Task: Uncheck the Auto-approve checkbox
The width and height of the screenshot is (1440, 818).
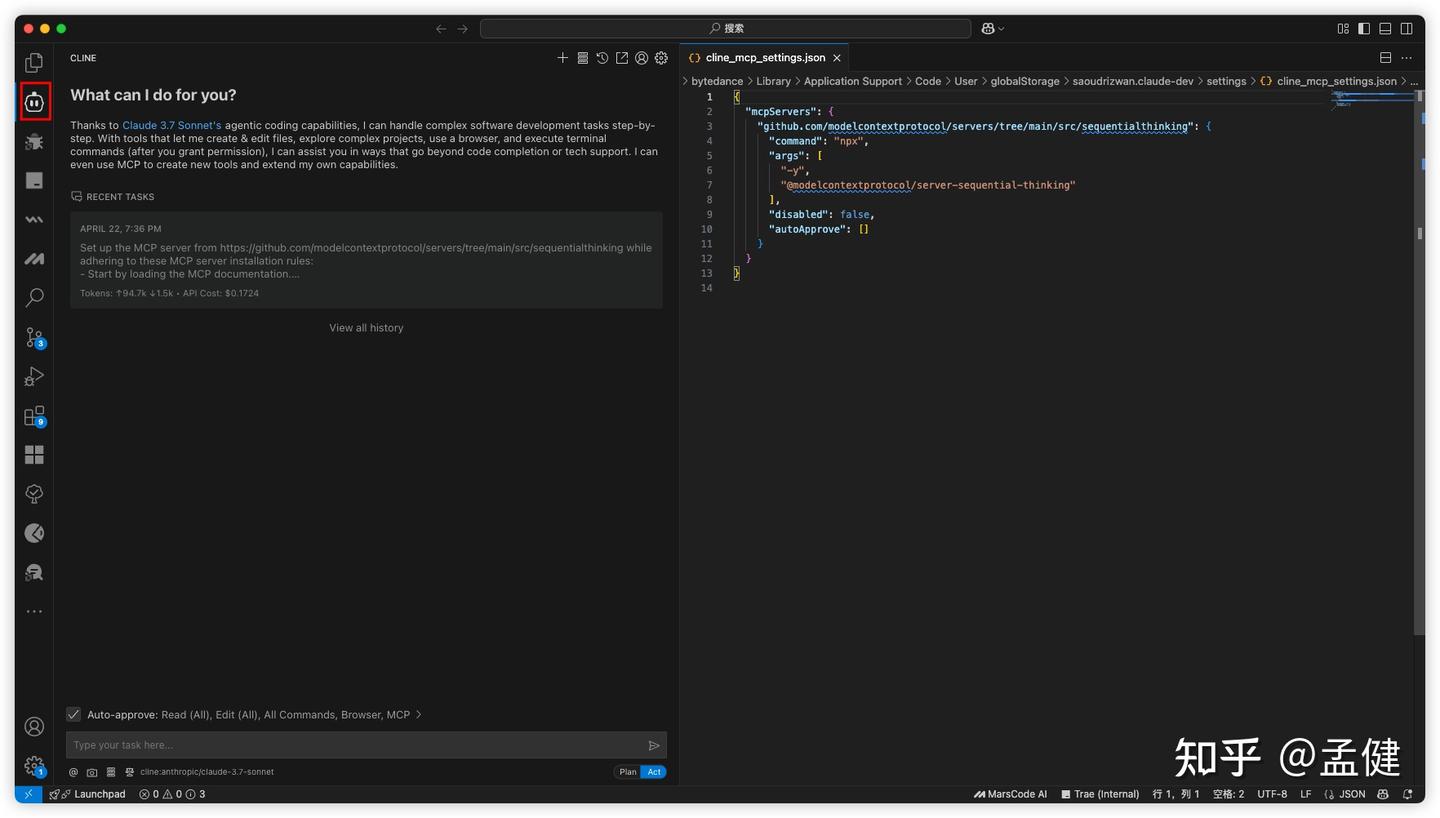Action: pos(74,714)
